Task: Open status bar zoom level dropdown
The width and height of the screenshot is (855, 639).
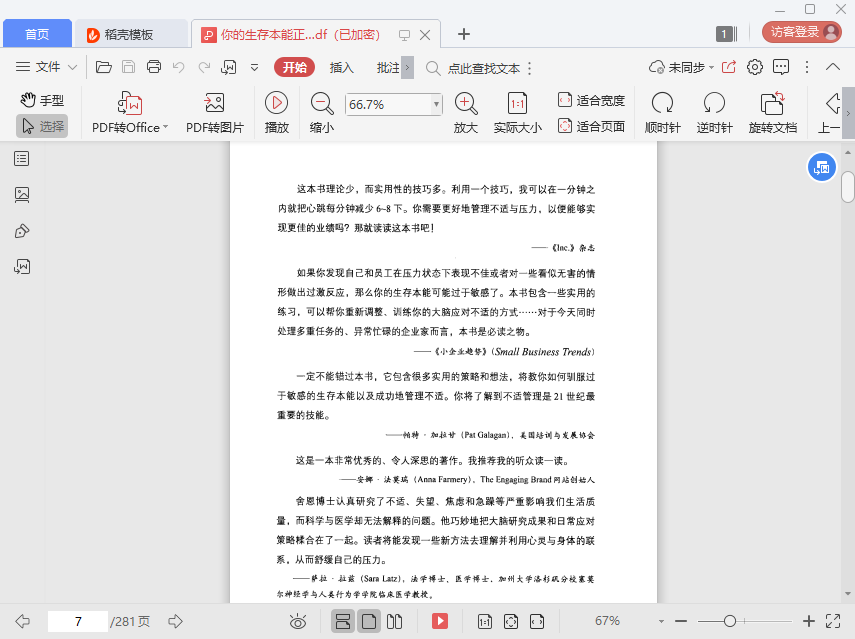Action: point(661,621)
